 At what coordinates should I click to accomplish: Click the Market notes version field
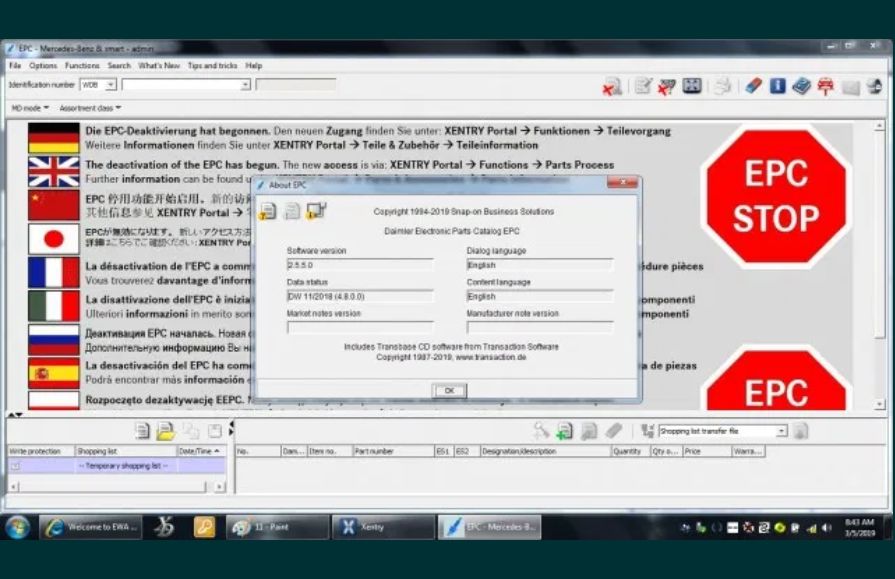[x=360, y=328]
